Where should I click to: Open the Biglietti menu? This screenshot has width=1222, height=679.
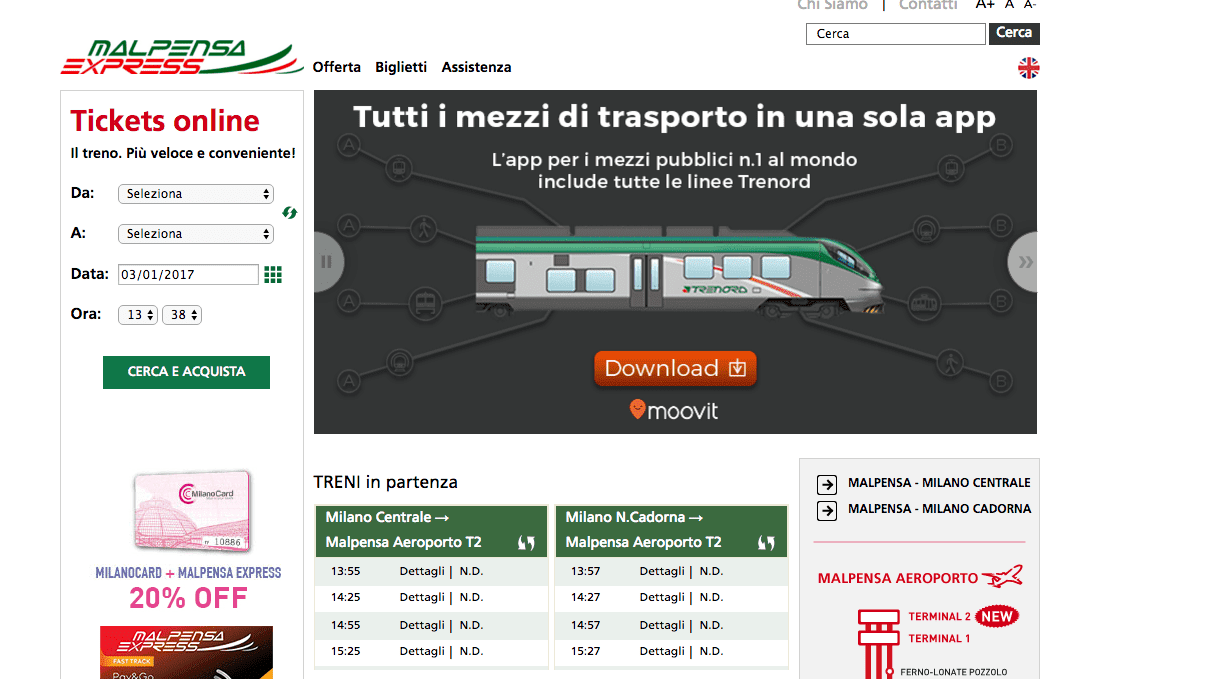401,67
